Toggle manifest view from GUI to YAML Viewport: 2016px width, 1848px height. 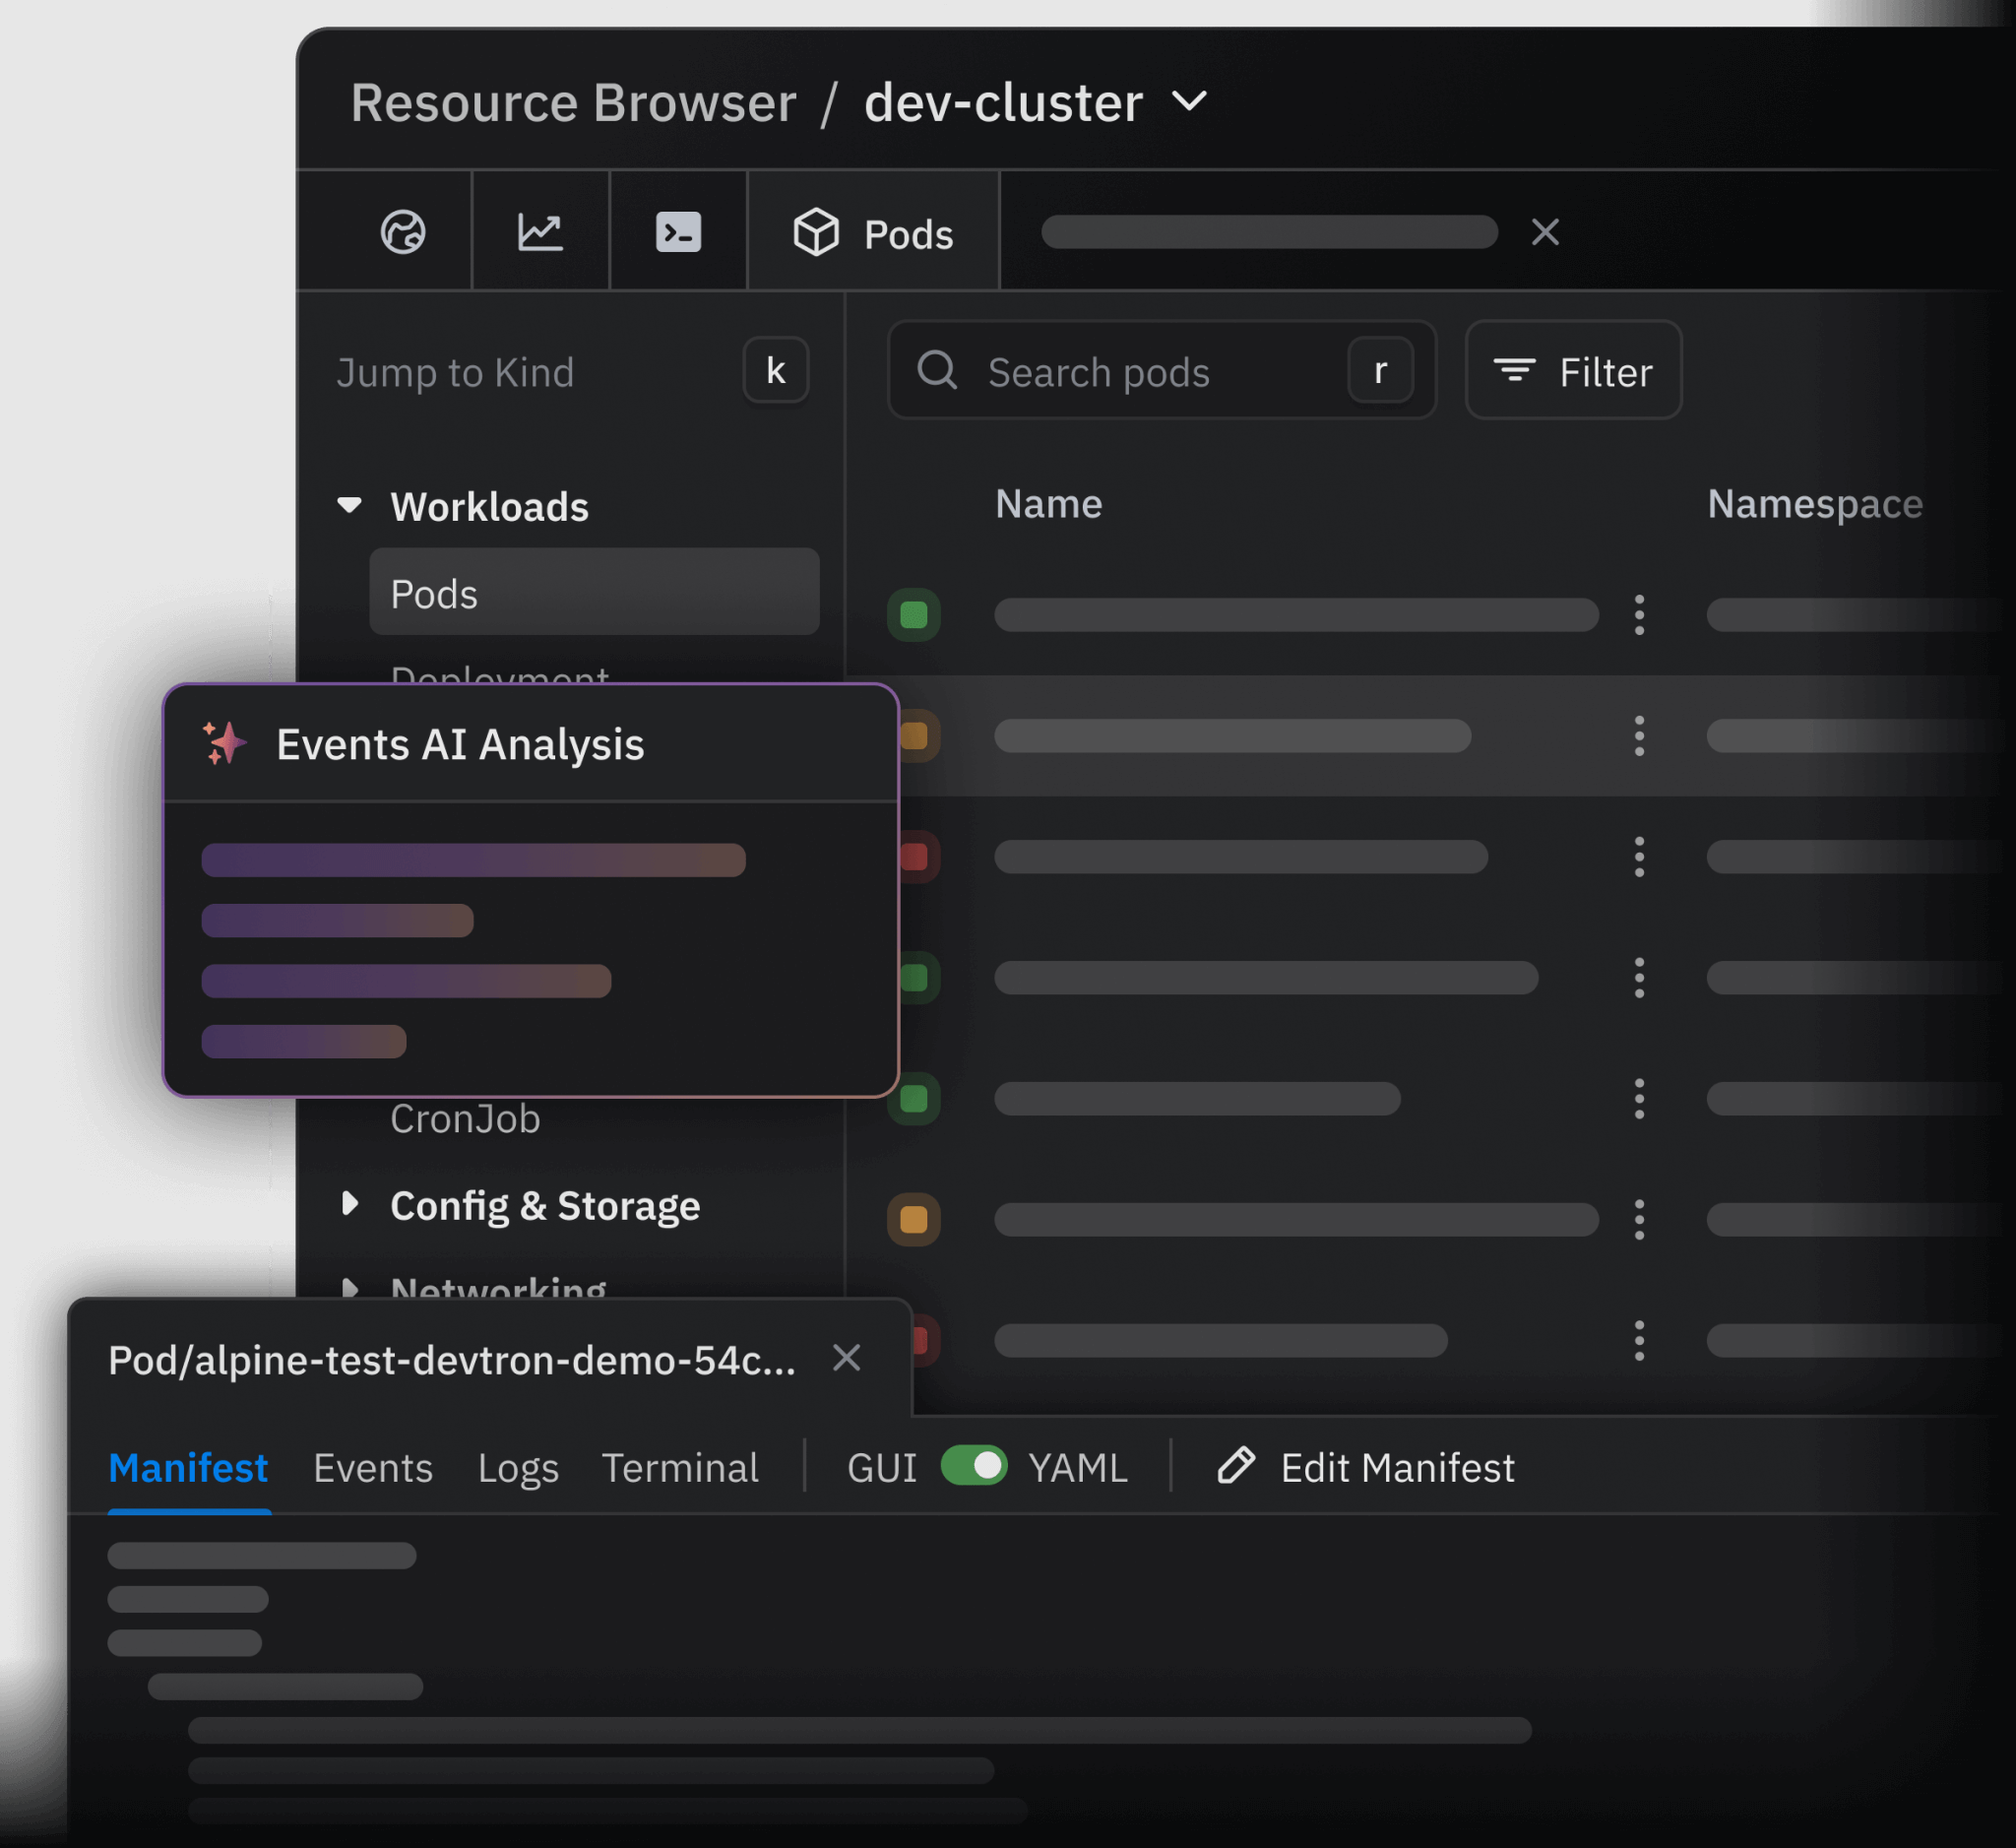click(x=974, y=1466)
